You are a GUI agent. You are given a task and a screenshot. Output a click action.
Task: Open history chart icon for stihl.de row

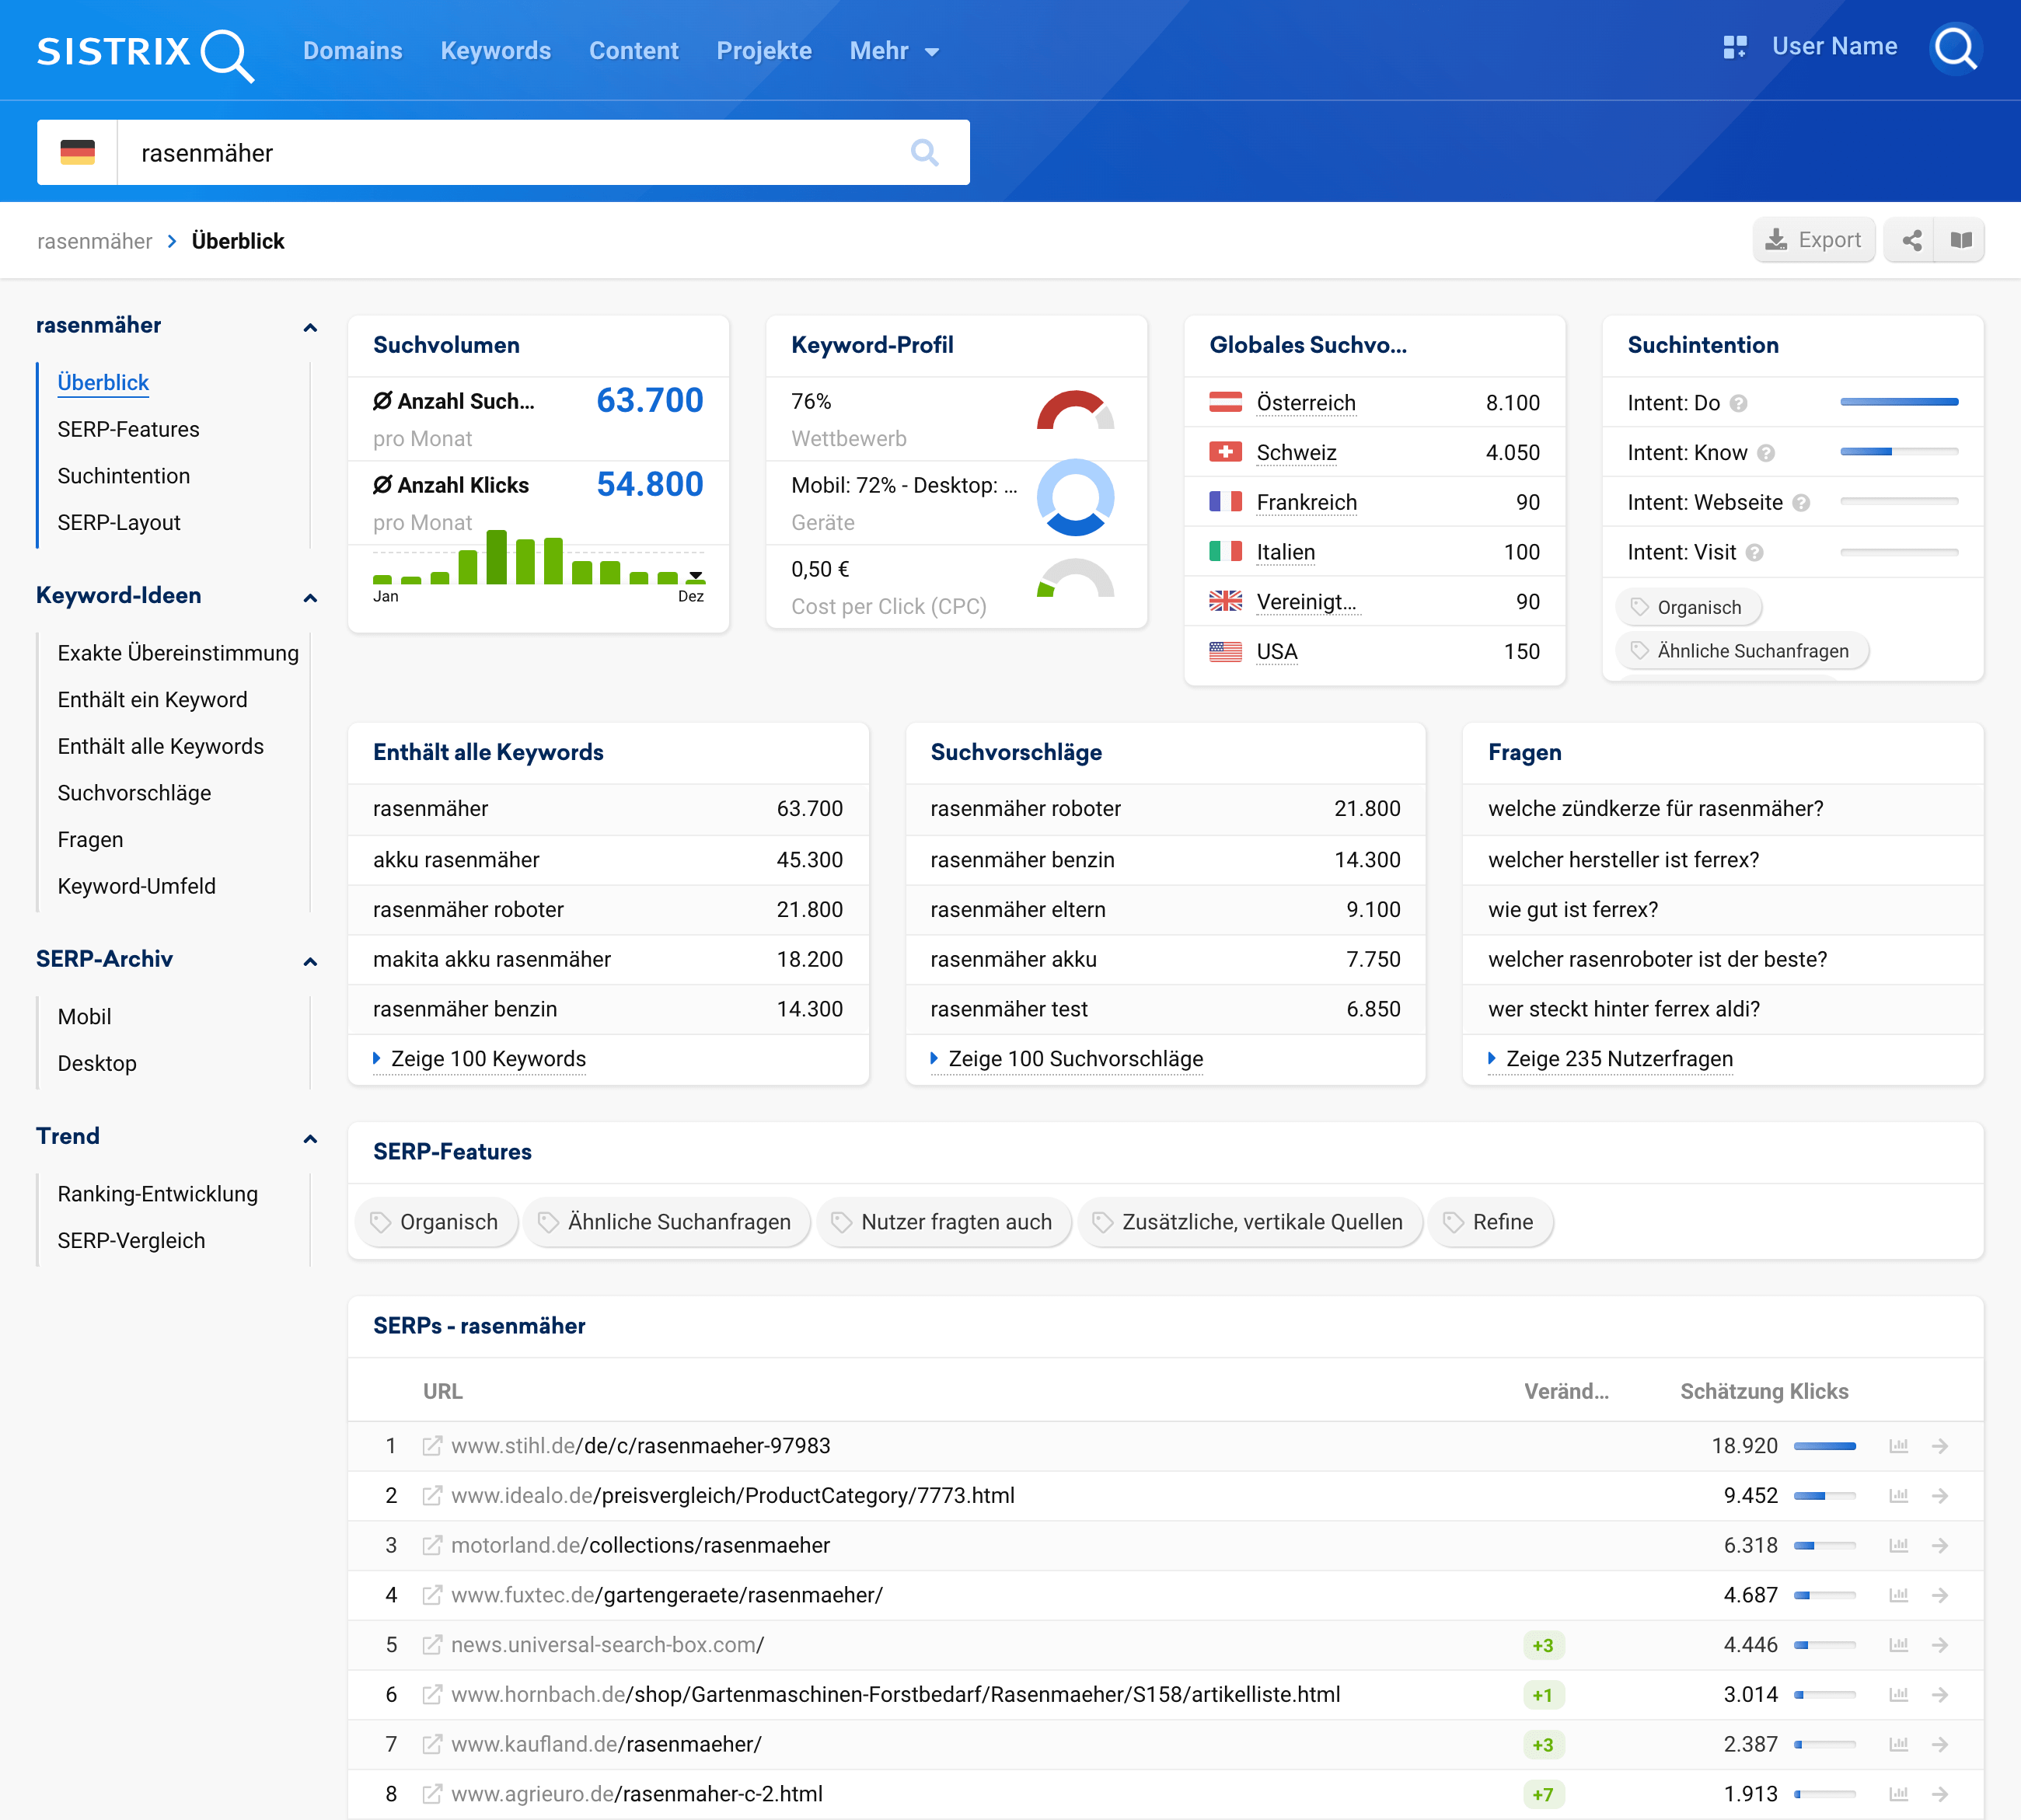coord(1898,1446)
